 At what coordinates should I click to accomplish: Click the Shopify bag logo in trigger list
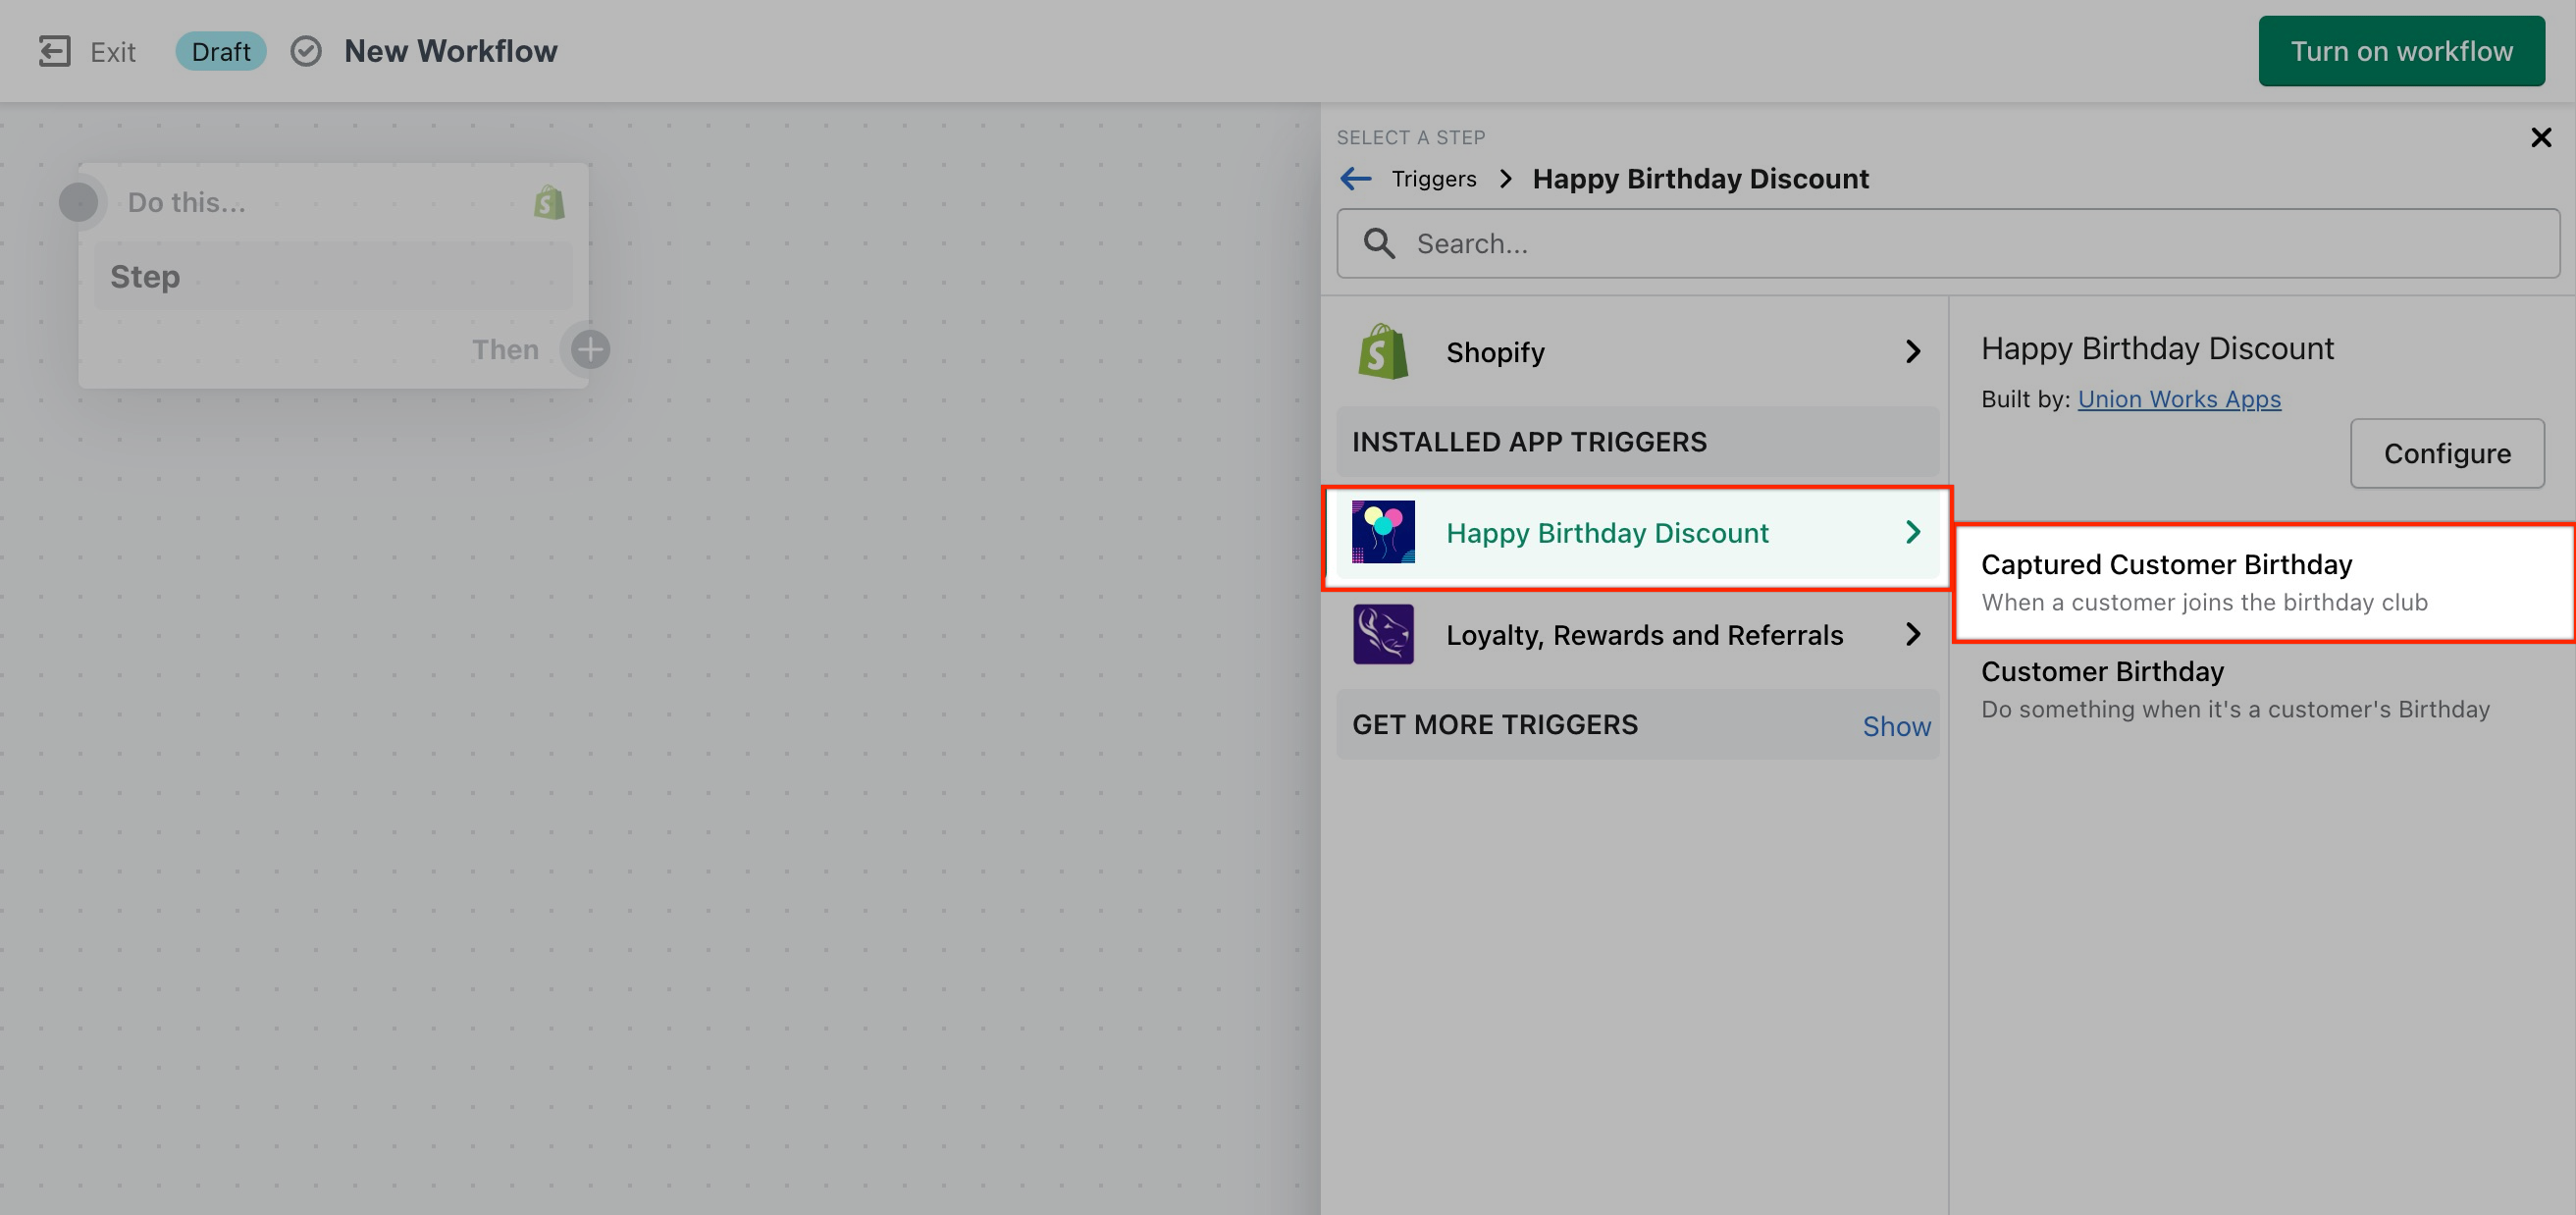(1383, 351)
